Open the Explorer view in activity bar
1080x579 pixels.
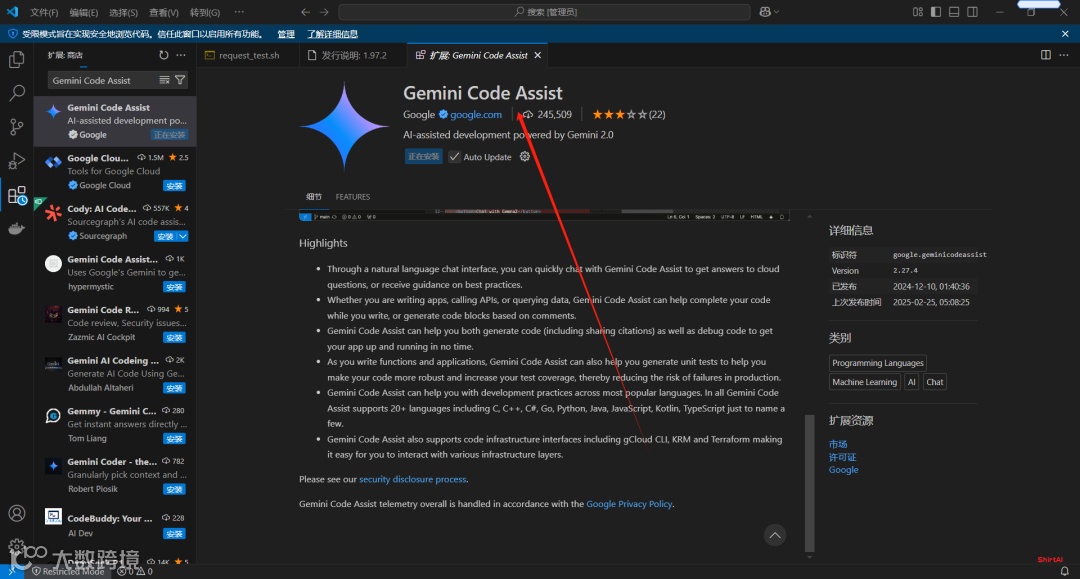(17, 60)
